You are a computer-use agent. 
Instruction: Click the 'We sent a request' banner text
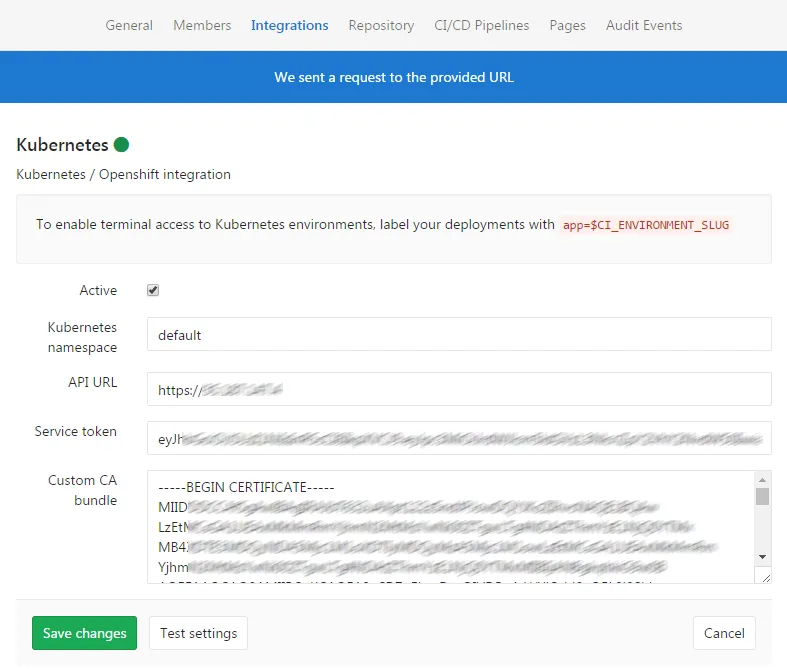[x=394, y=77]
